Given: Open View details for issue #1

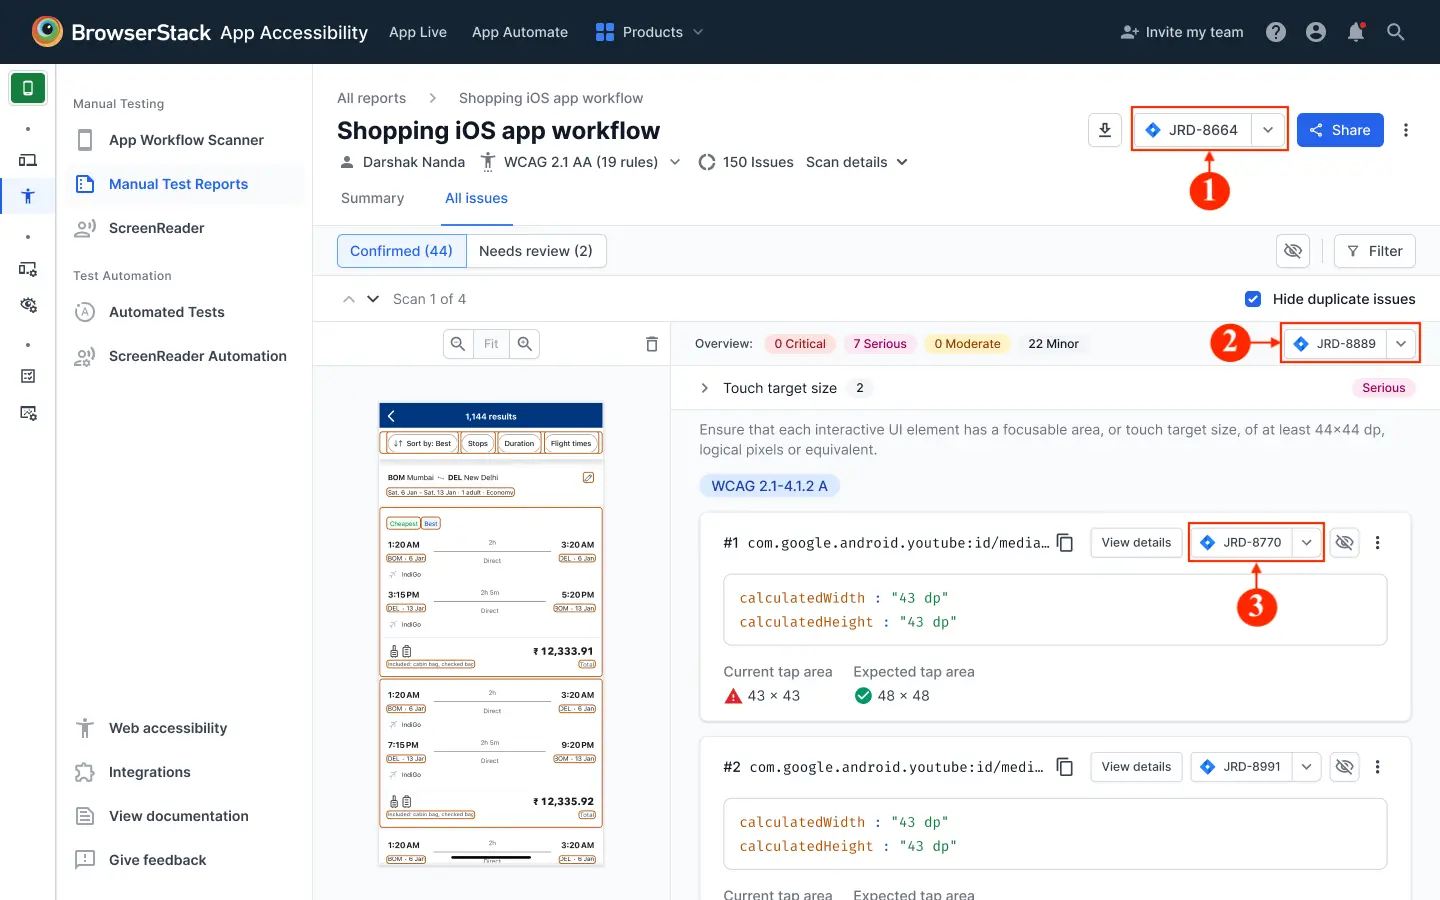Looking at the screenshot, I should click(x=1136, y=542).
